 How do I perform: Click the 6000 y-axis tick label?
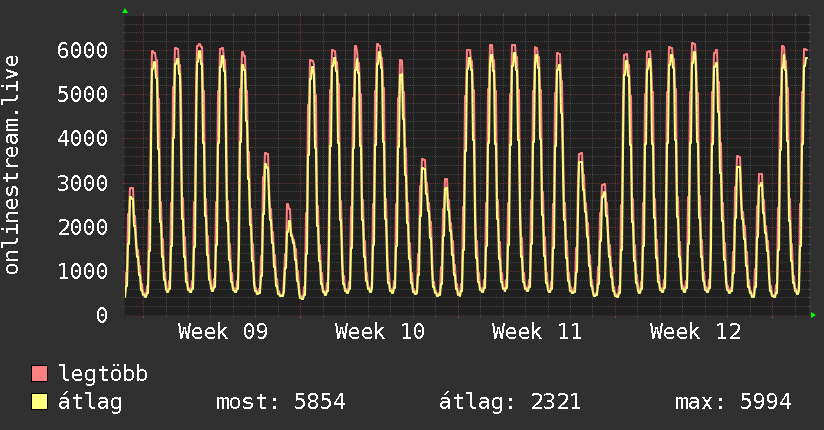click(83, 50)
